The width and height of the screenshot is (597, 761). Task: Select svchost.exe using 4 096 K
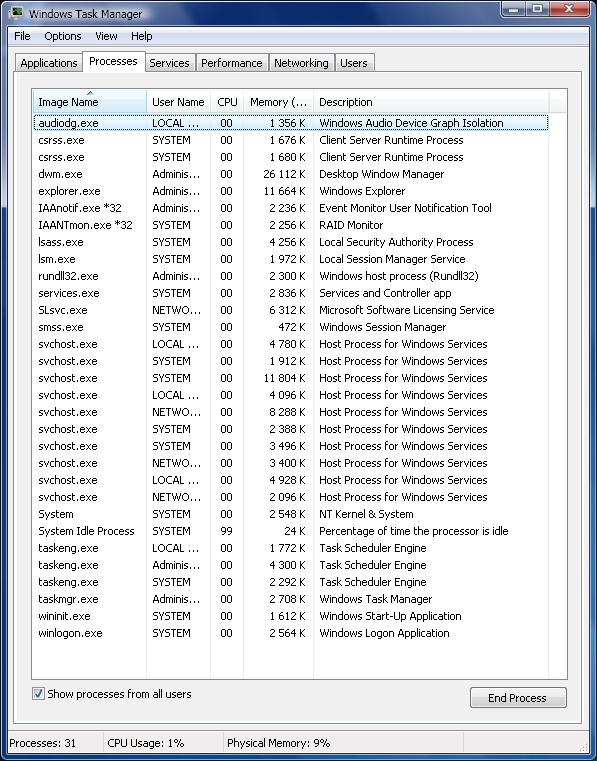[291, 395]
